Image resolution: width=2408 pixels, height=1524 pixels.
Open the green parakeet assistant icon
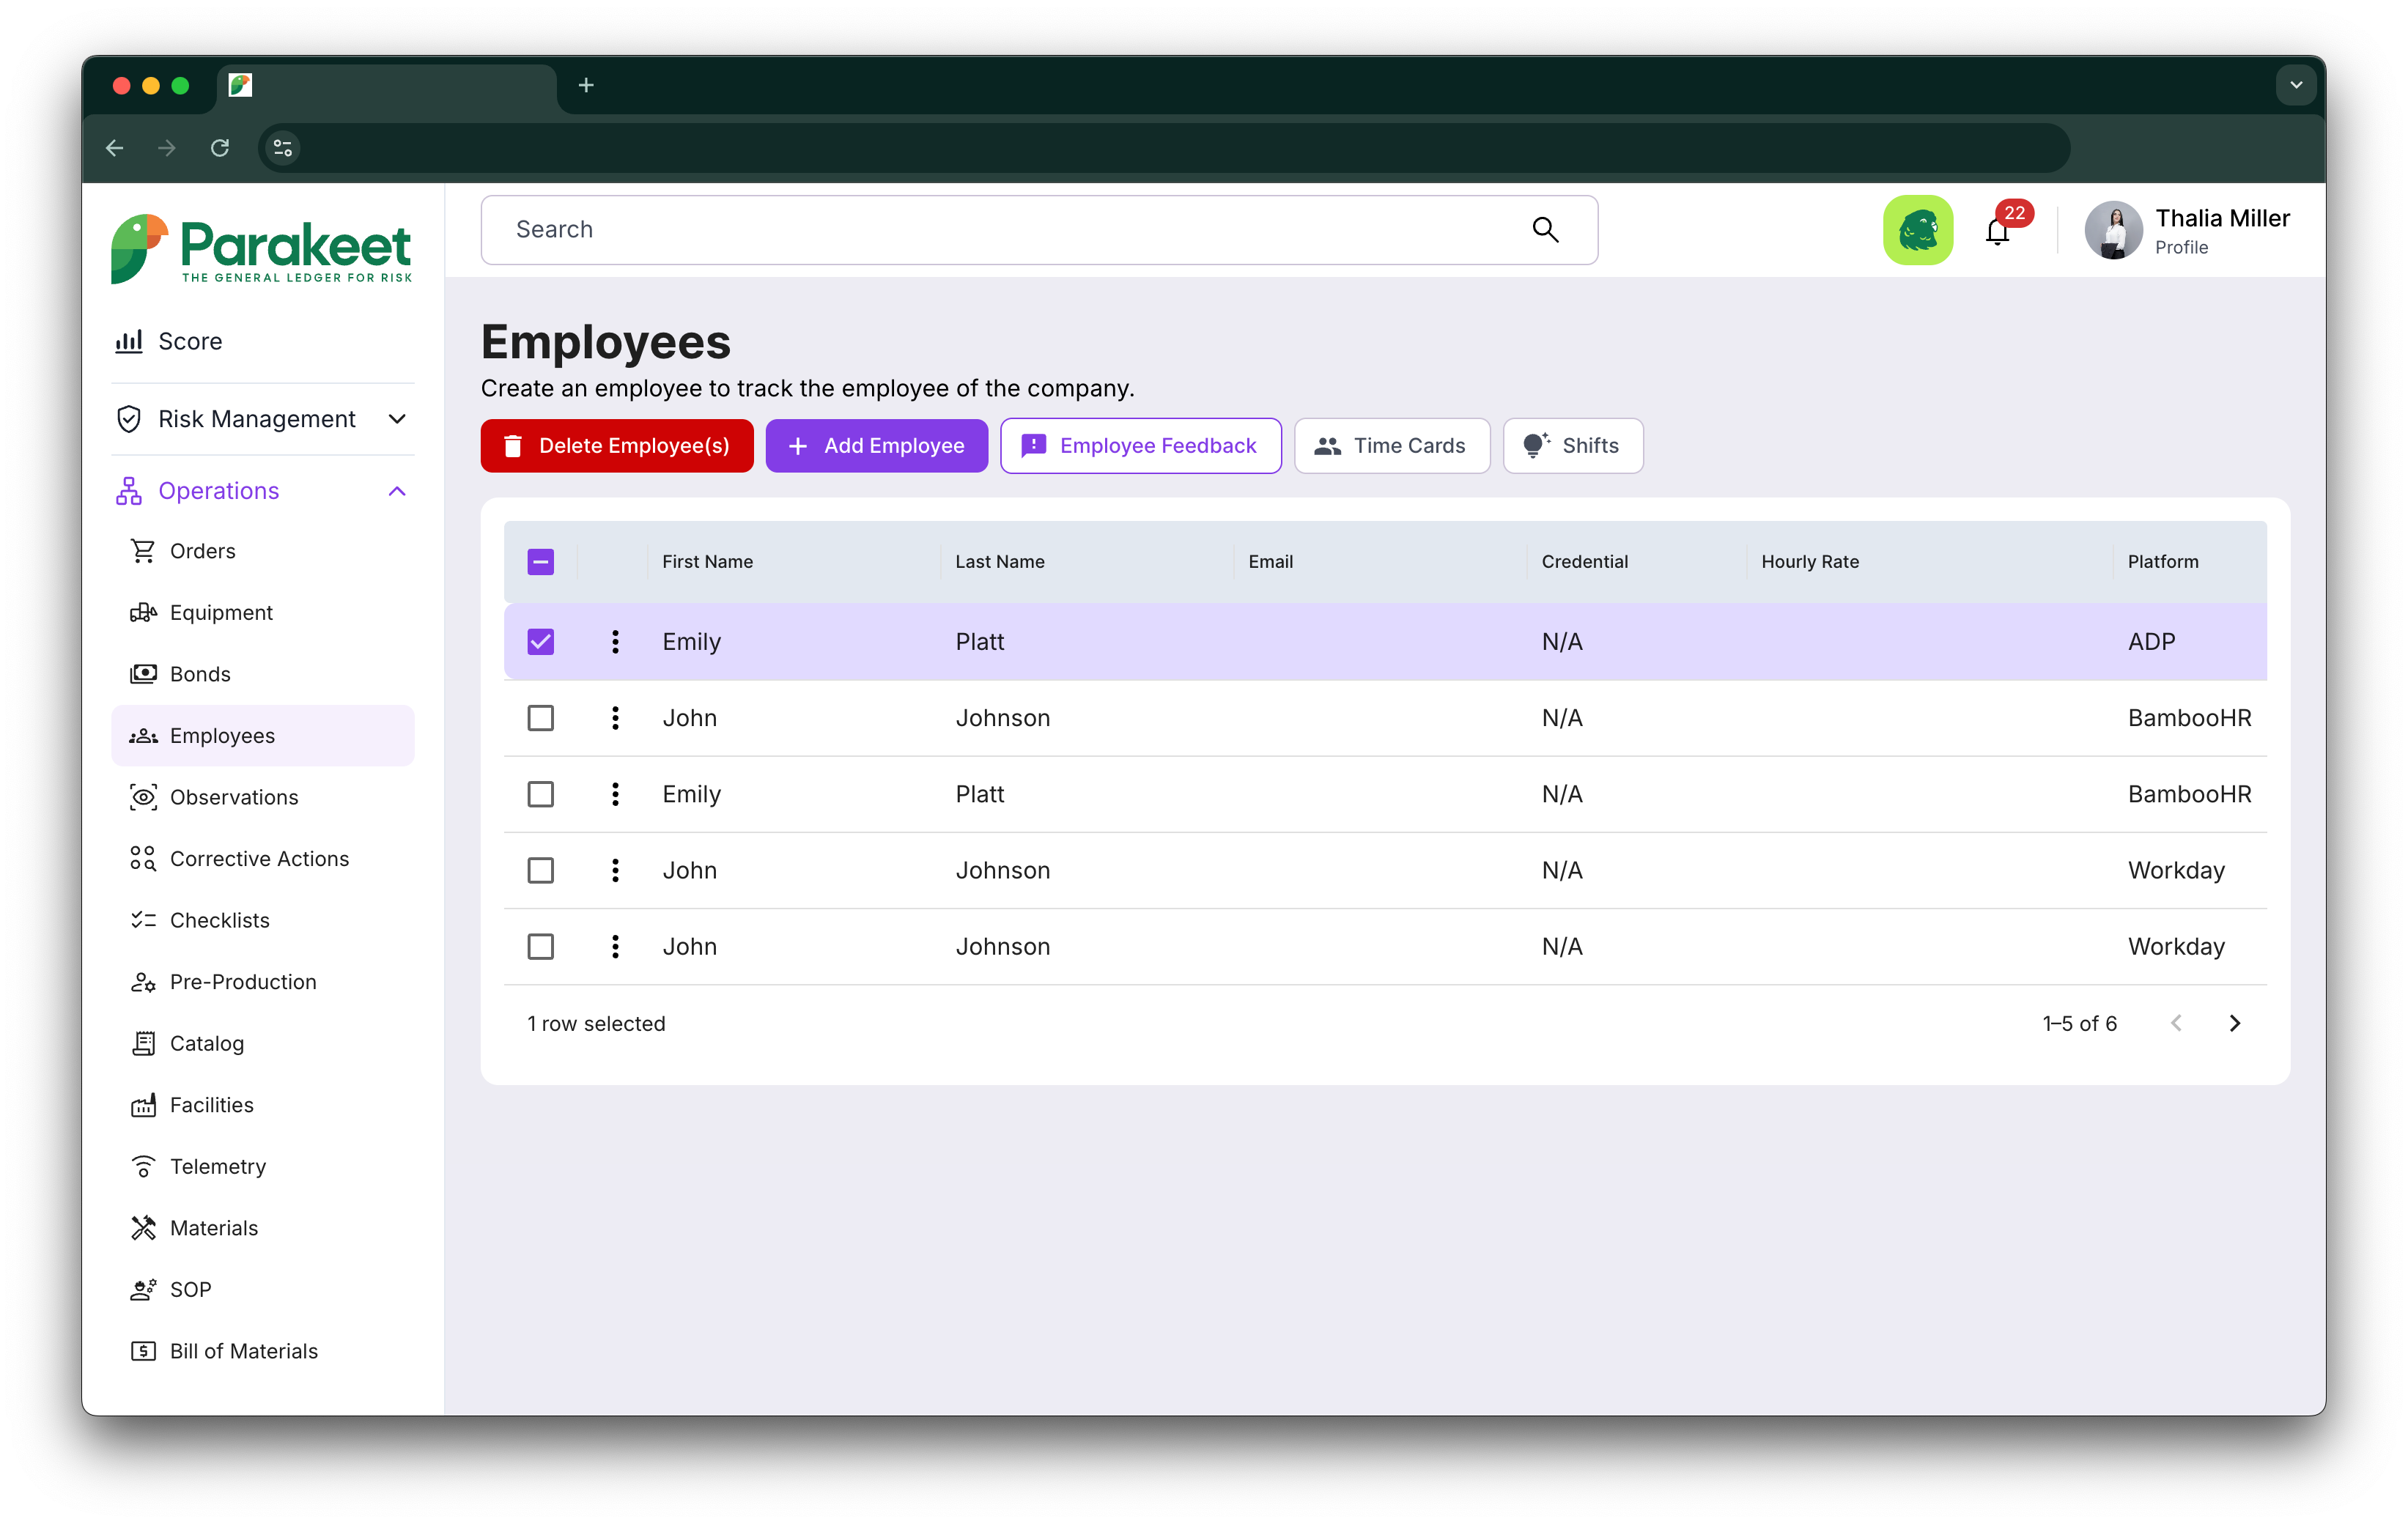1917,230
